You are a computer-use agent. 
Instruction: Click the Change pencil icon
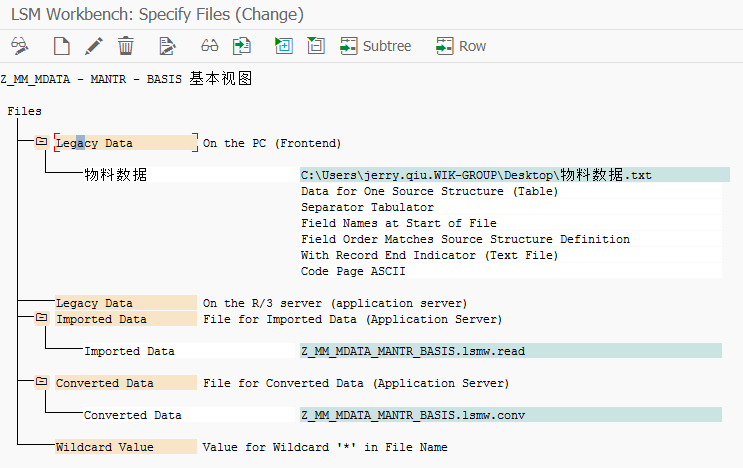93,46
